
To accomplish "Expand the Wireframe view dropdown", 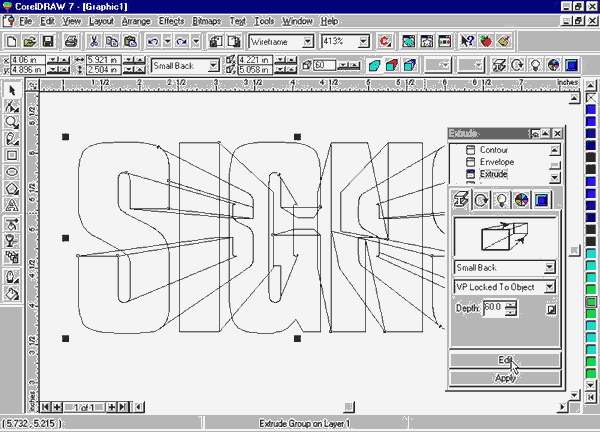I will click(308, 41).
